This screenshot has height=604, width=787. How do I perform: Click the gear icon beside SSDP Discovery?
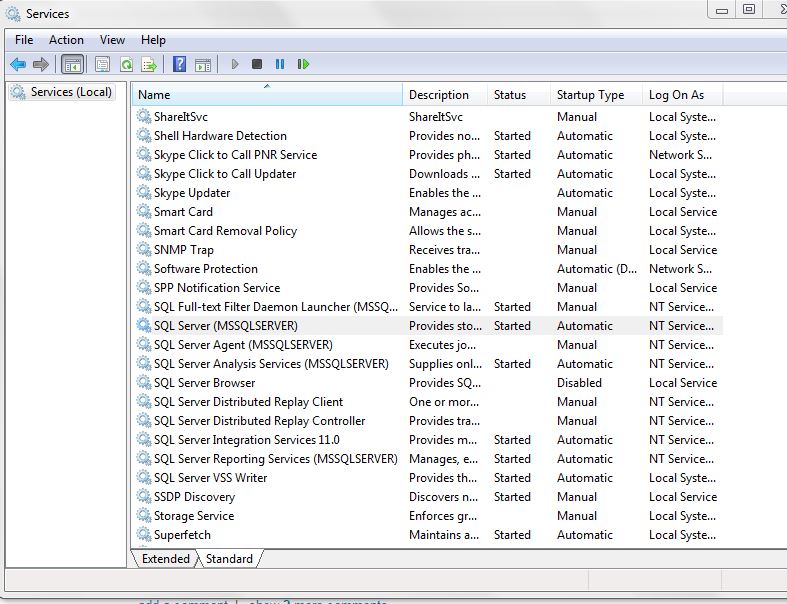click(144, 497)
